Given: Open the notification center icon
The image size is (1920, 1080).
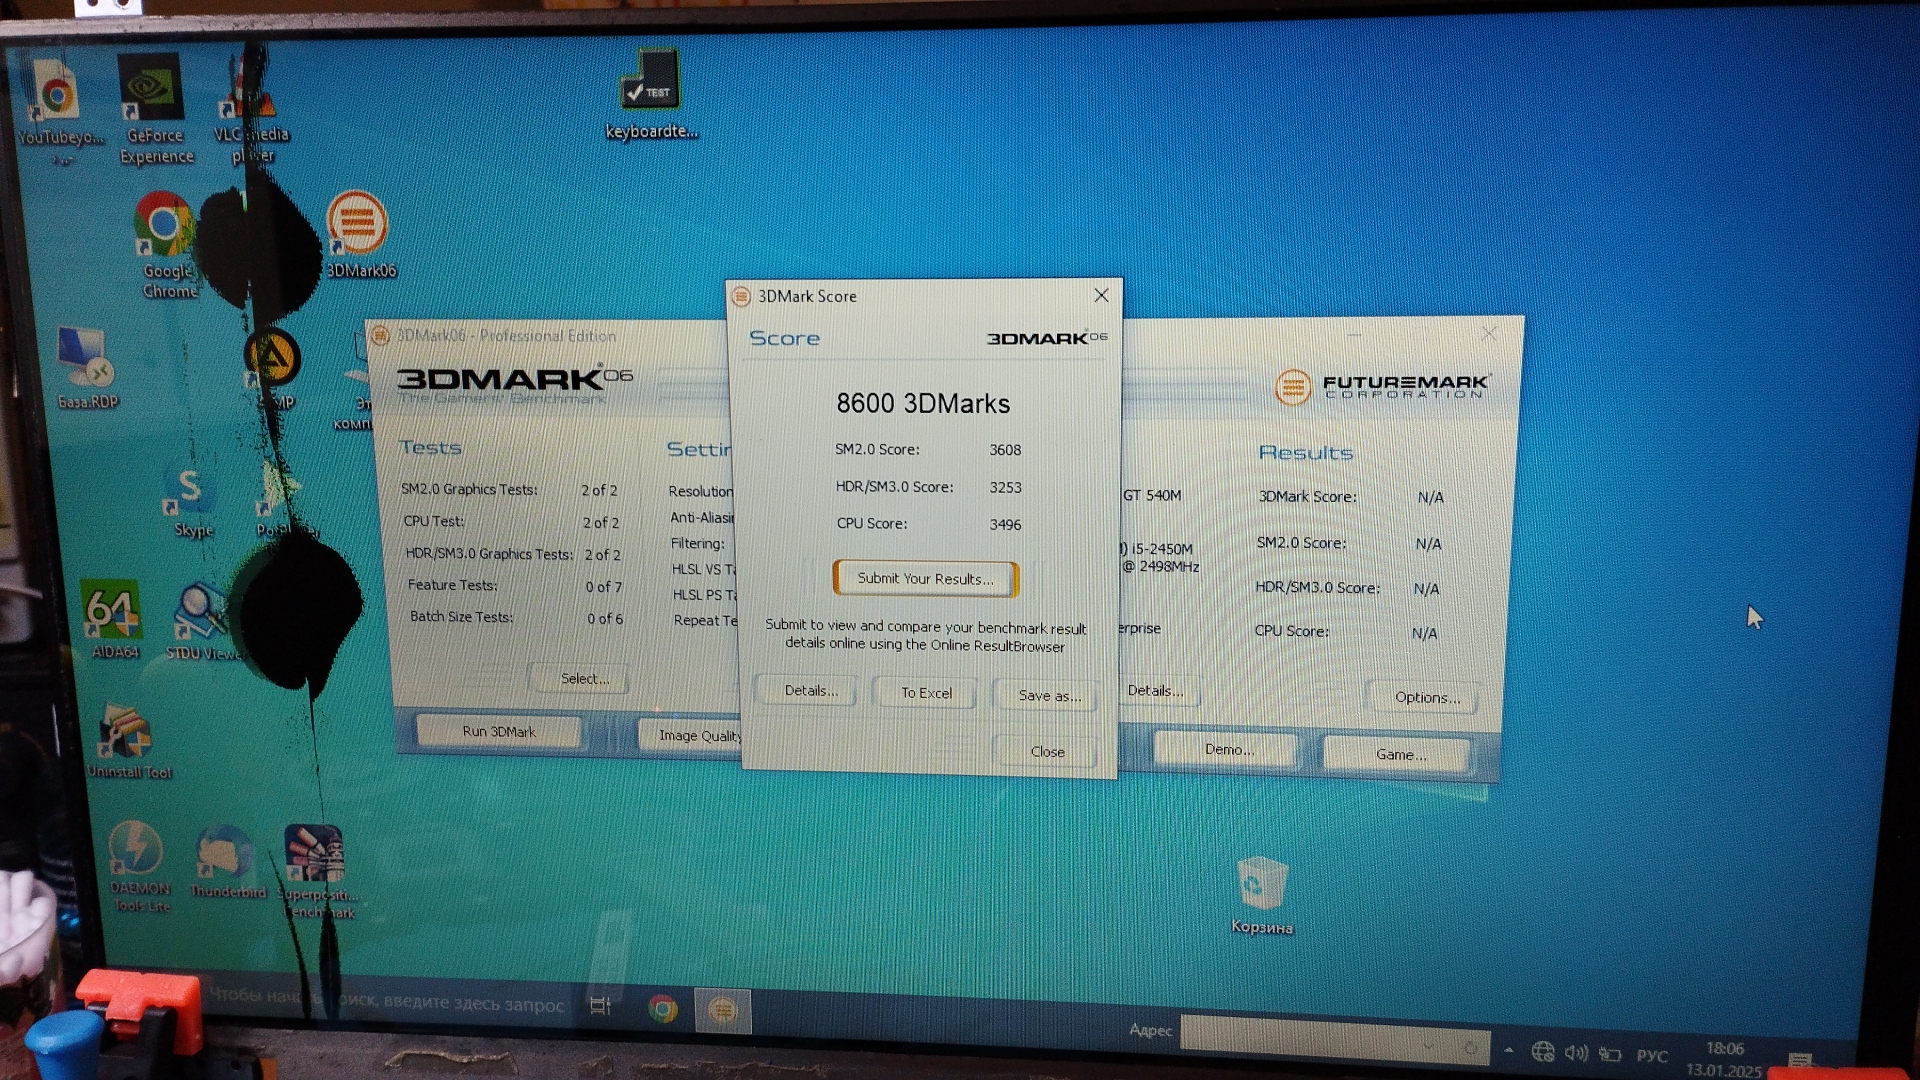Looking at the screenshot, I should point(1801,1061).
